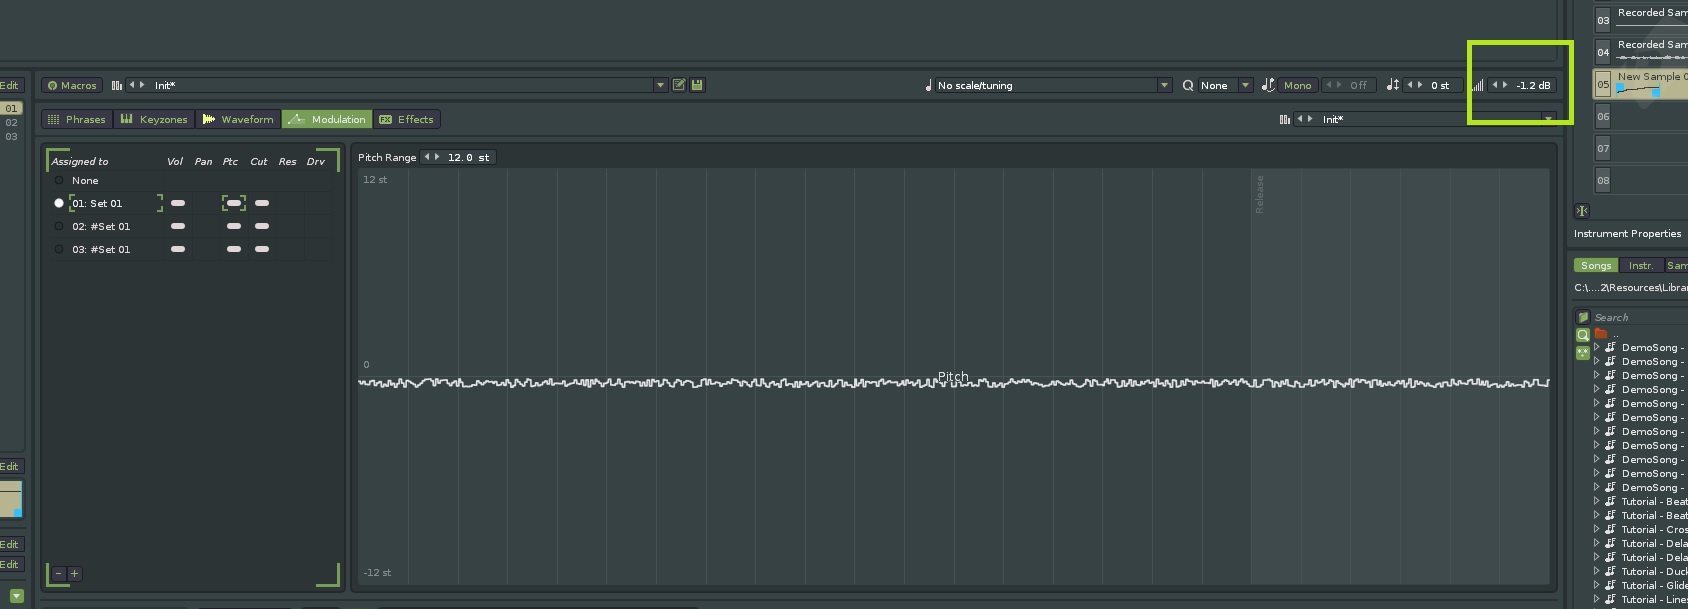Click the parent folder icon in browser
This screenshot has width=1688, height=609.
pyautogui.click(x=1600, y=334)
